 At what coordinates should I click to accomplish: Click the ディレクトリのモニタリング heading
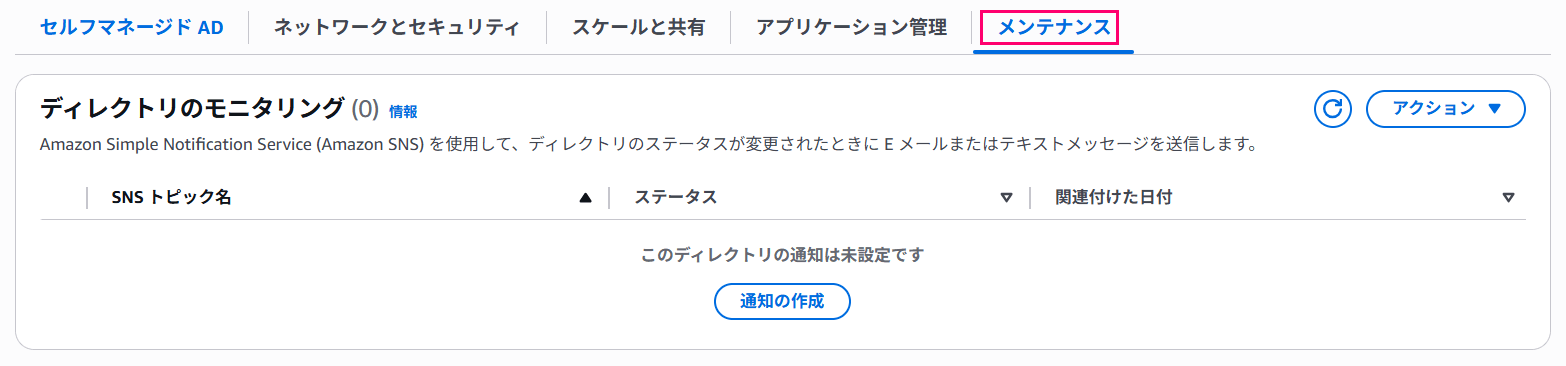[x=192, y=108]
